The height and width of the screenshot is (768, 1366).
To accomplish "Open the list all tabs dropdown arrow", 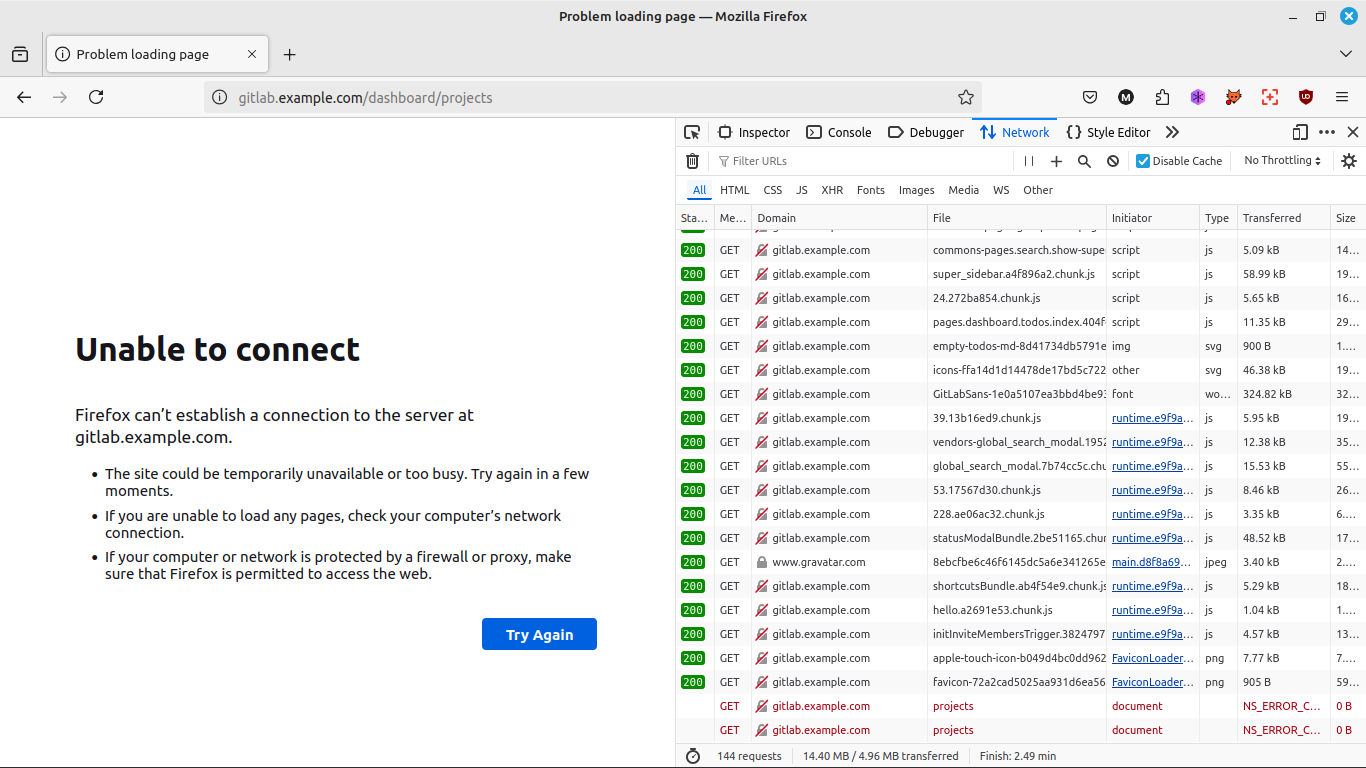I will click(x=1345, y=54).
